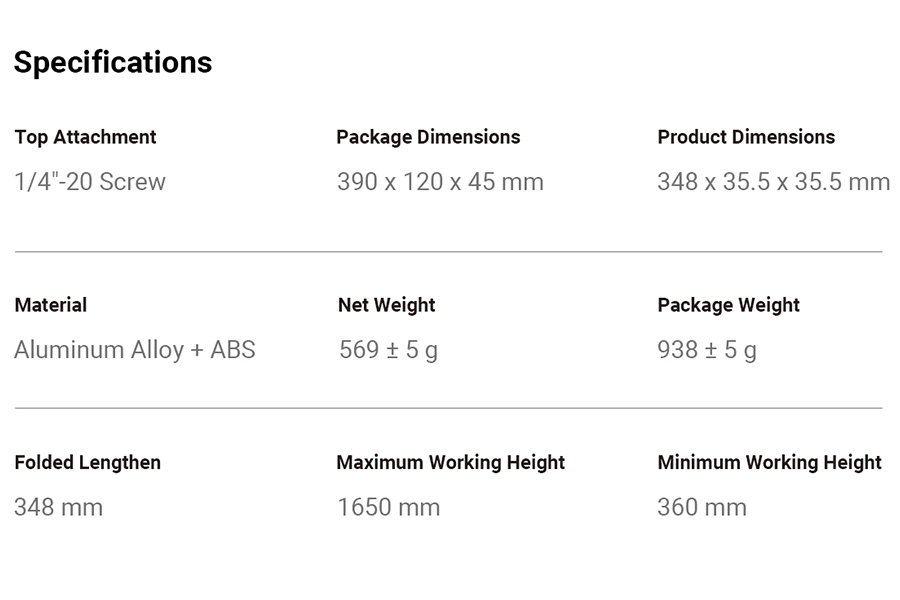Click the divider line below Top Attachment row
Image resolution: width=900 pixels, height=600 pixels.
coord(448,251)
